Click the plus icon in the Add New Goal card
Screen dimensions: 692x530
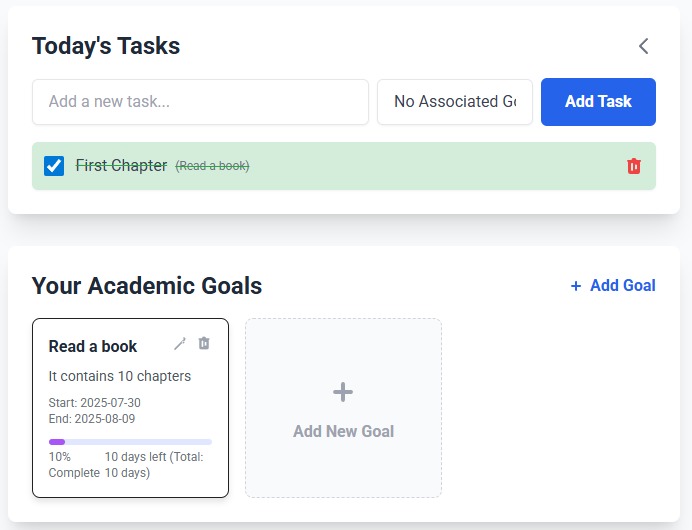[343, 392]
